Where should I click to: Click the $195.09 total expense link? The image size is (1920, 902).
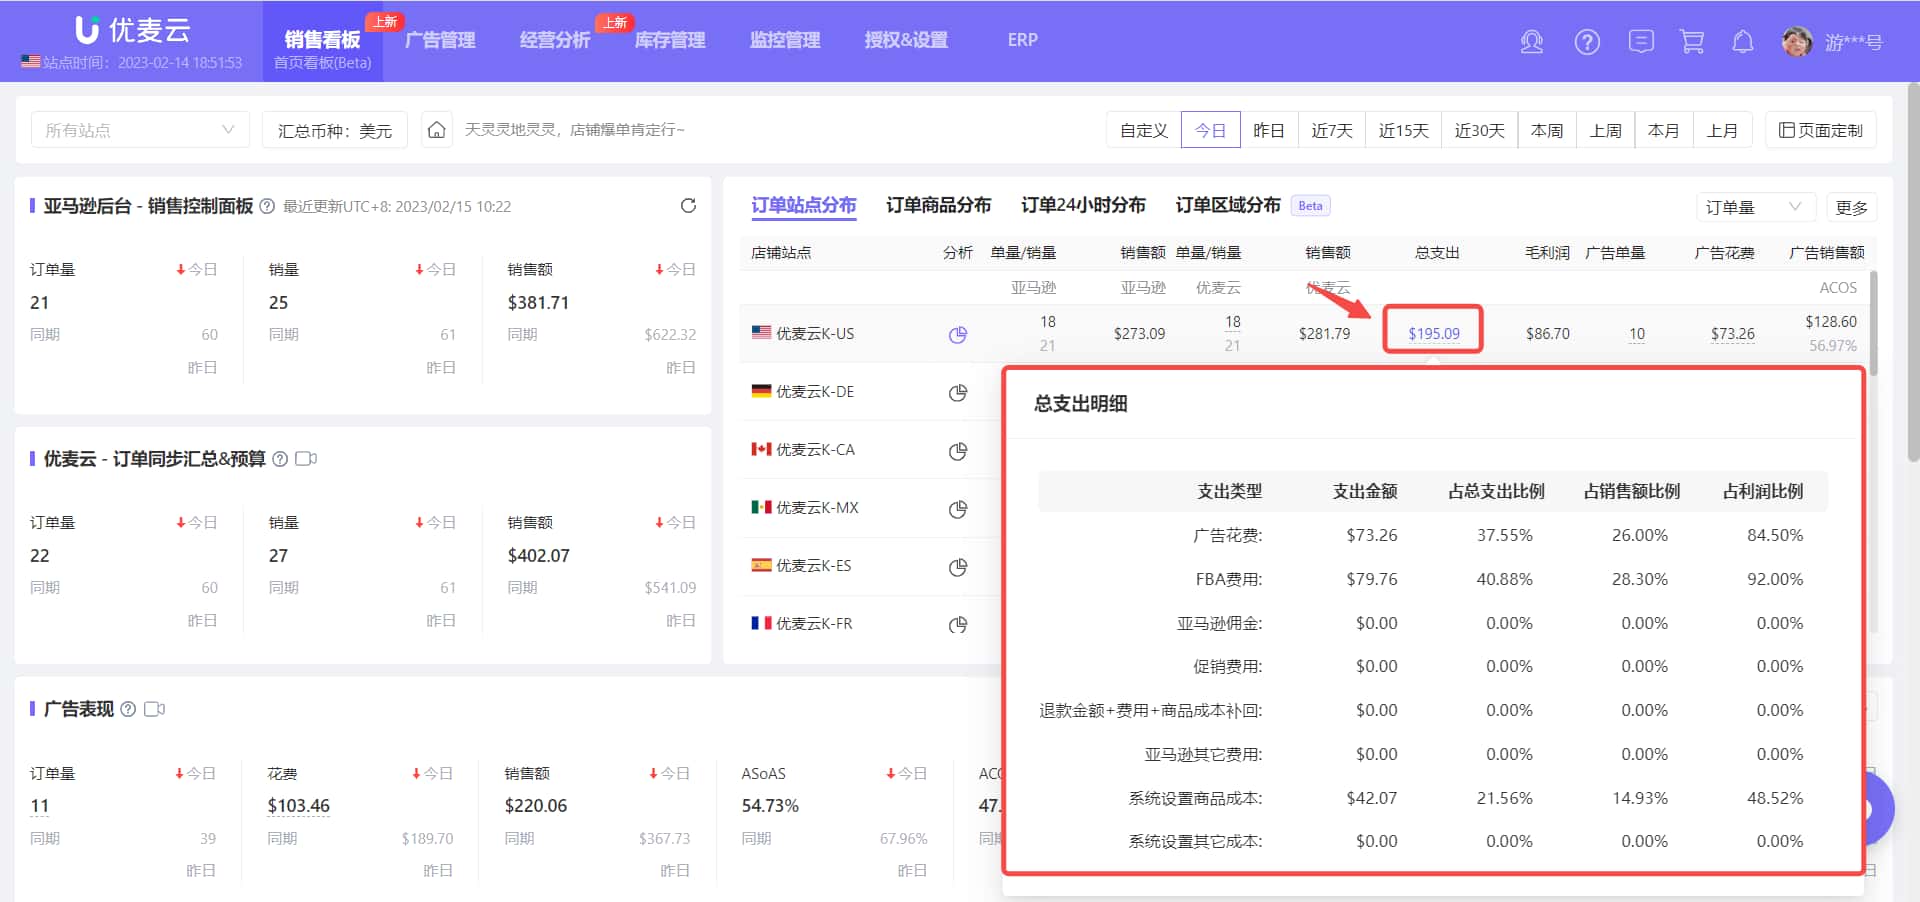point(1433,334)
